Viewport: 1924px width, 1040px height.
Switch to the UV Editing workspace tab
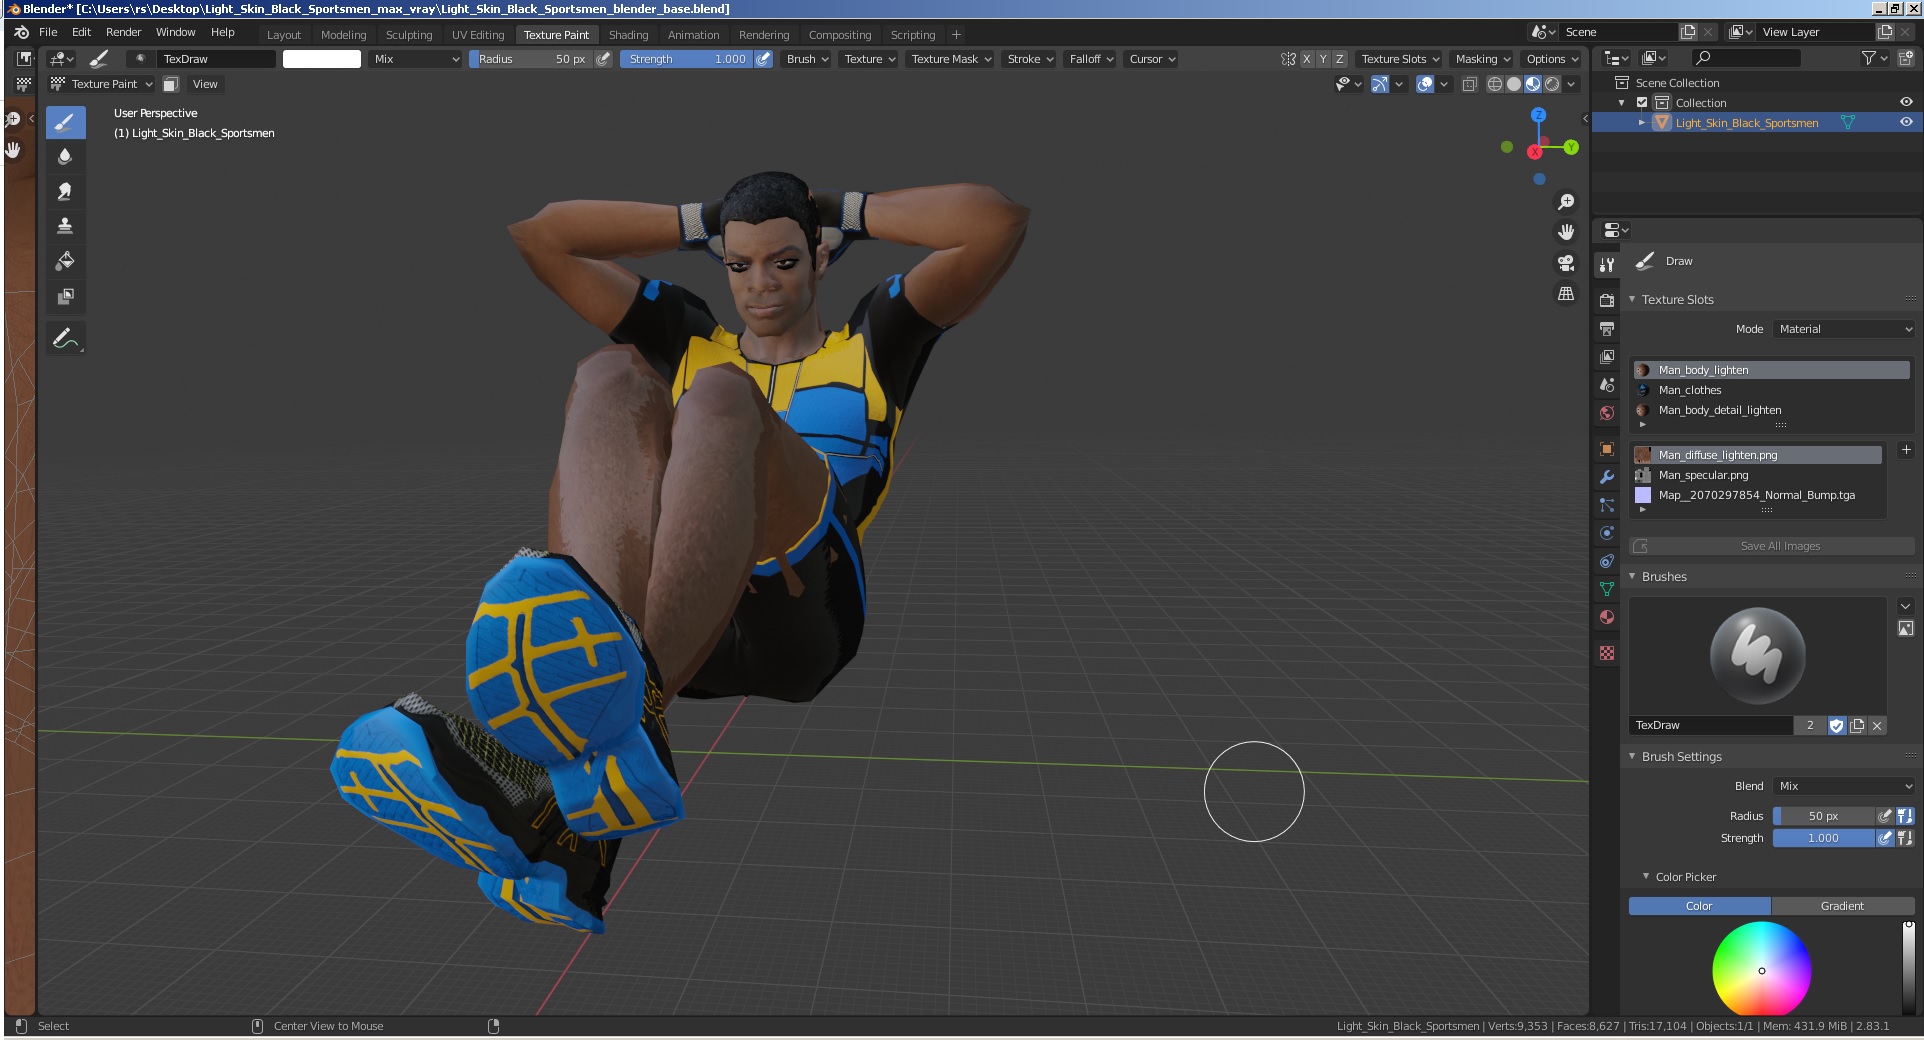478,34
